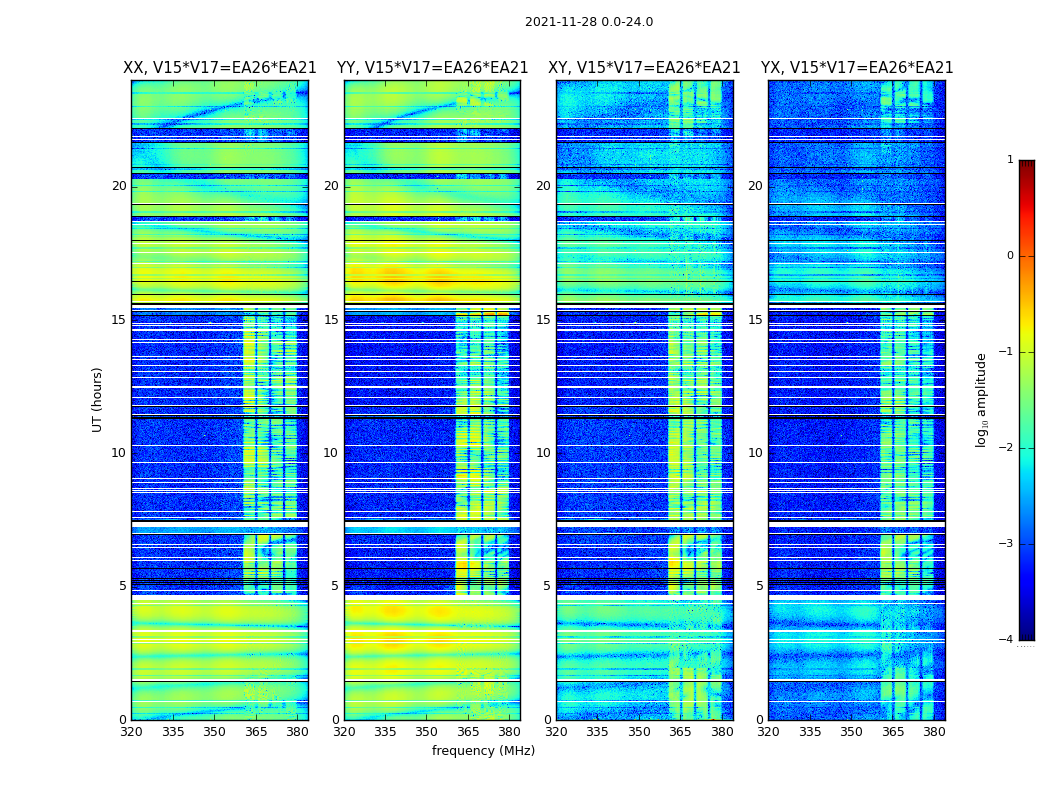The image size is (1050, 800).
Task: Click the figure title '2021-11-28 0.0-24.0'
Action: [588, 22]
